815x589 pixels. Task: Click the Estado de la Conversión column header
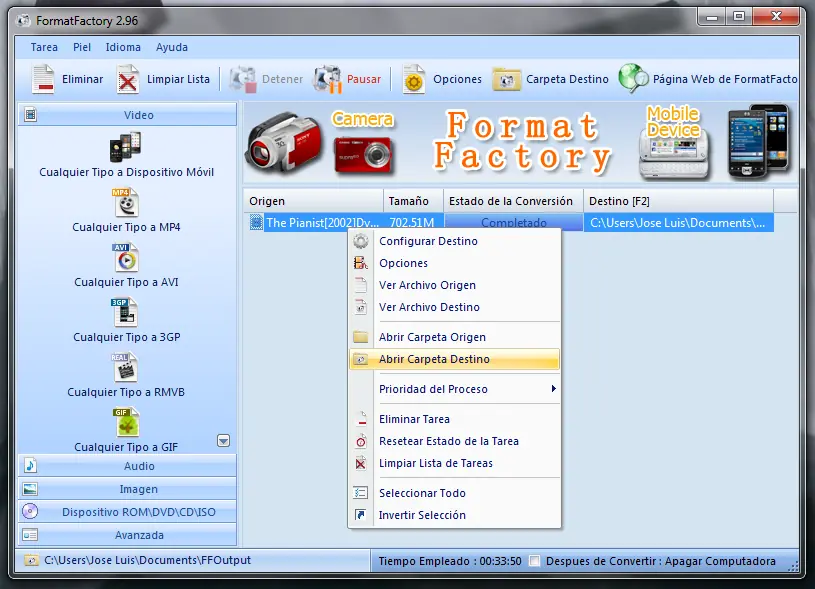pyautogui.click(x=514, y=201)
